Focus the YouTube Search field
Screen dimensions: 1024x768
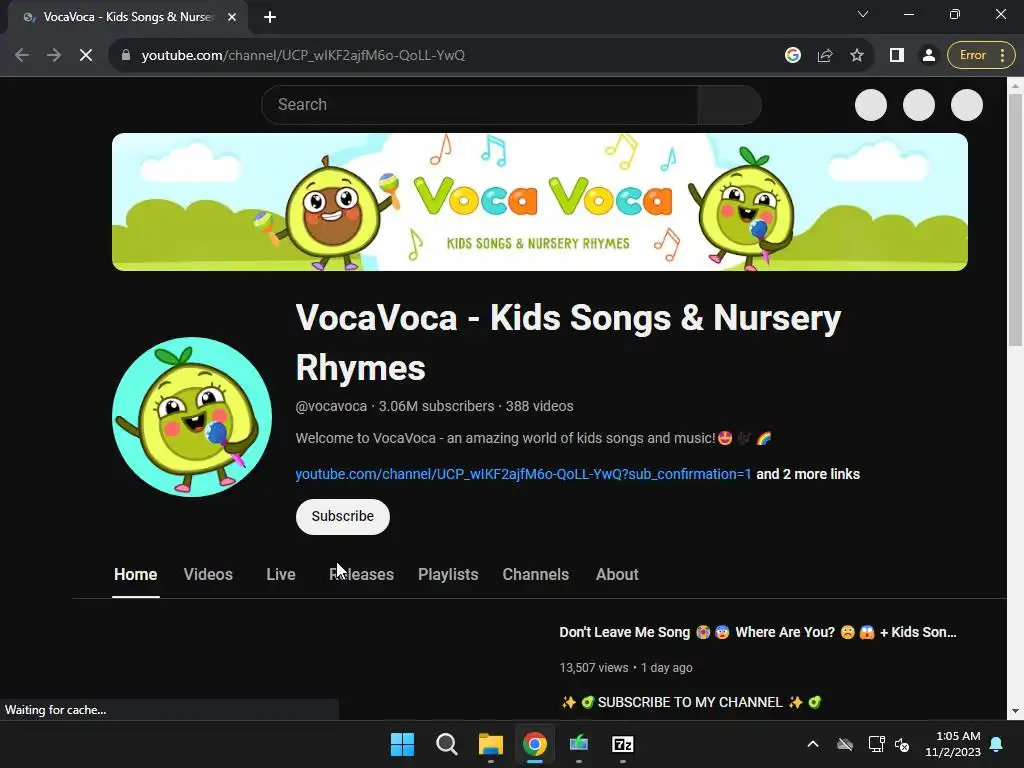(480, 104)
